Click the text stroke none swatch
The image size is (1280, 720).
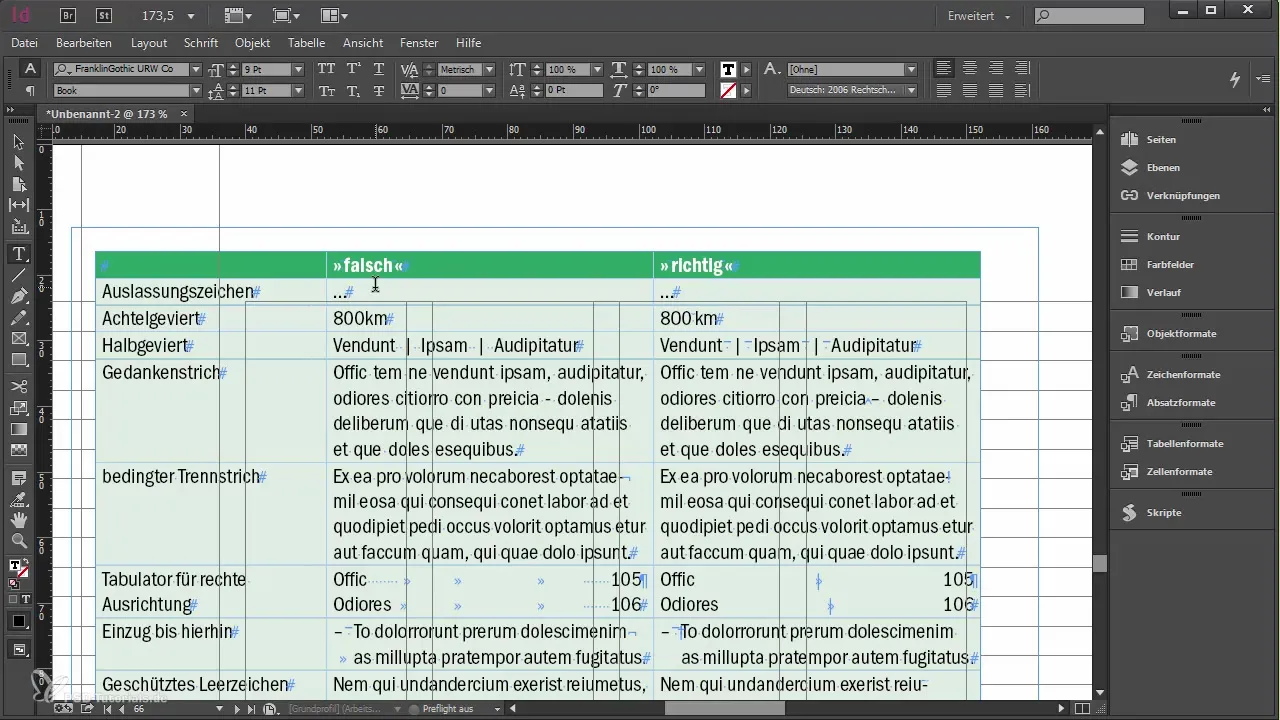[x=728, y=90]
